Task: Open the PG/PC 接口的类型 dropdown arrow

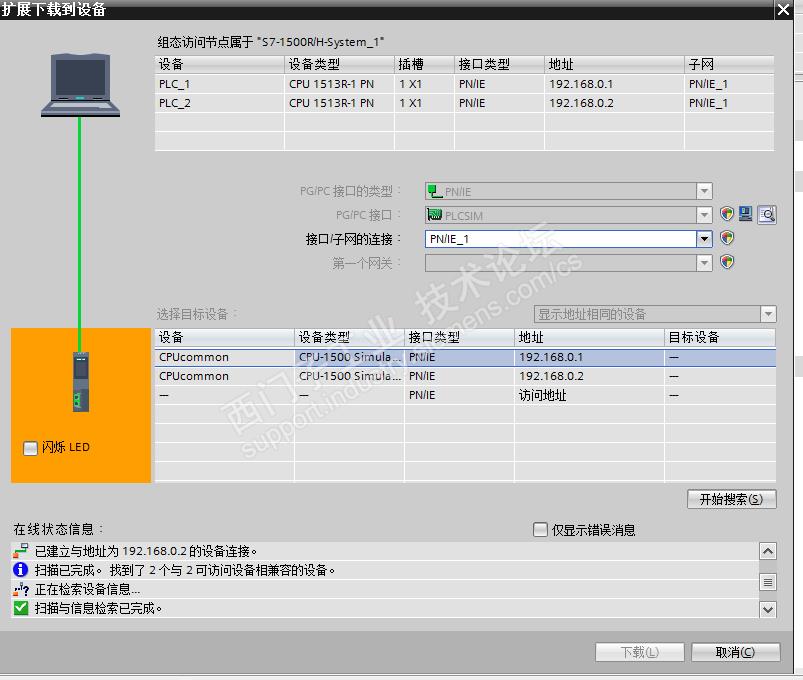Action: coord(704,191)
